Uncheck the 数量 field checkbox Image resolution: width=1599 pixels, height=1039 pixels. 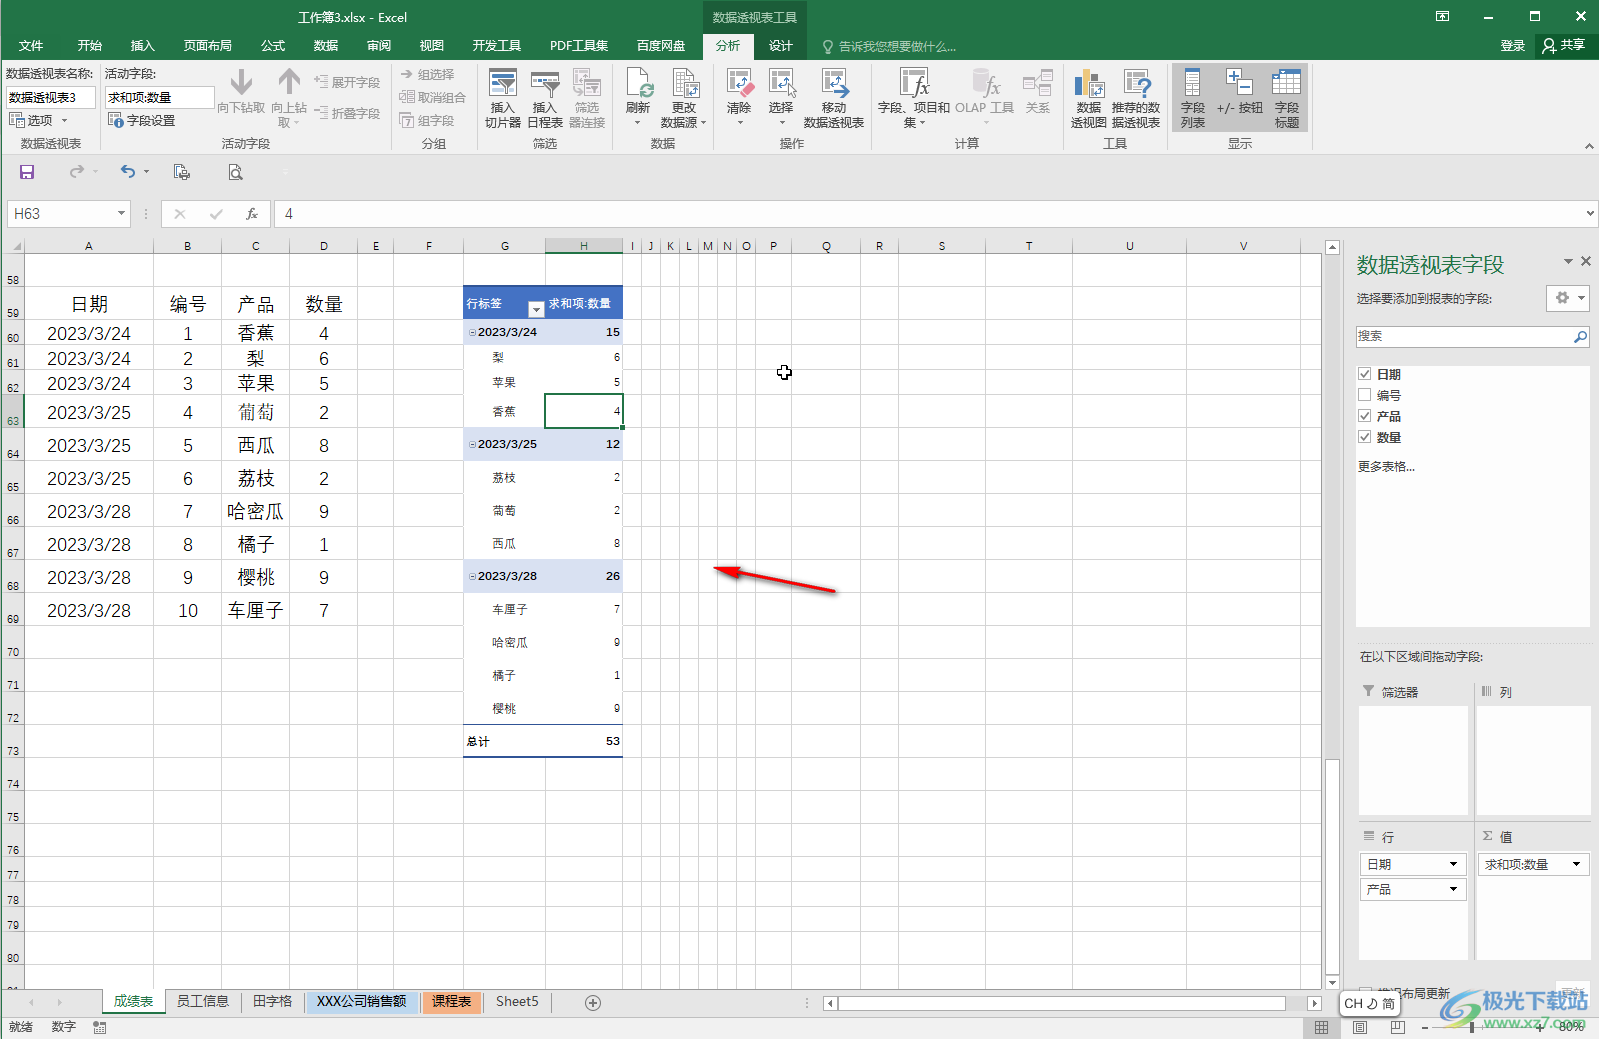pos(1364,437)
